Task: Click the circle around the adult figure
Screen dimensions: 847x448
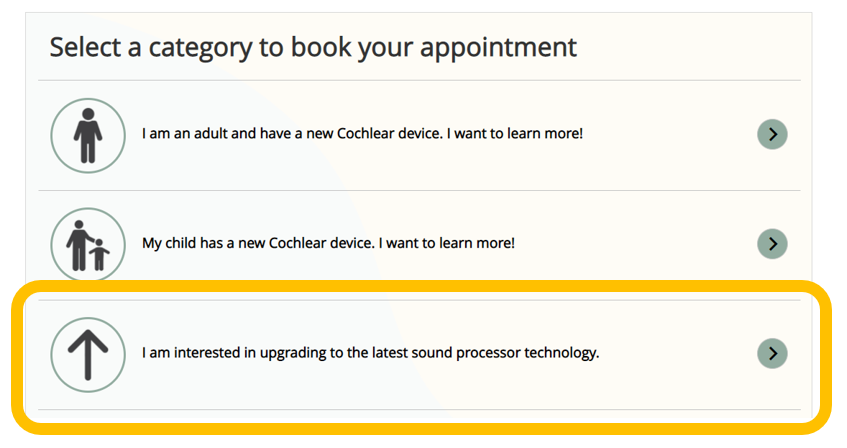Action: (x=88, y=136)
